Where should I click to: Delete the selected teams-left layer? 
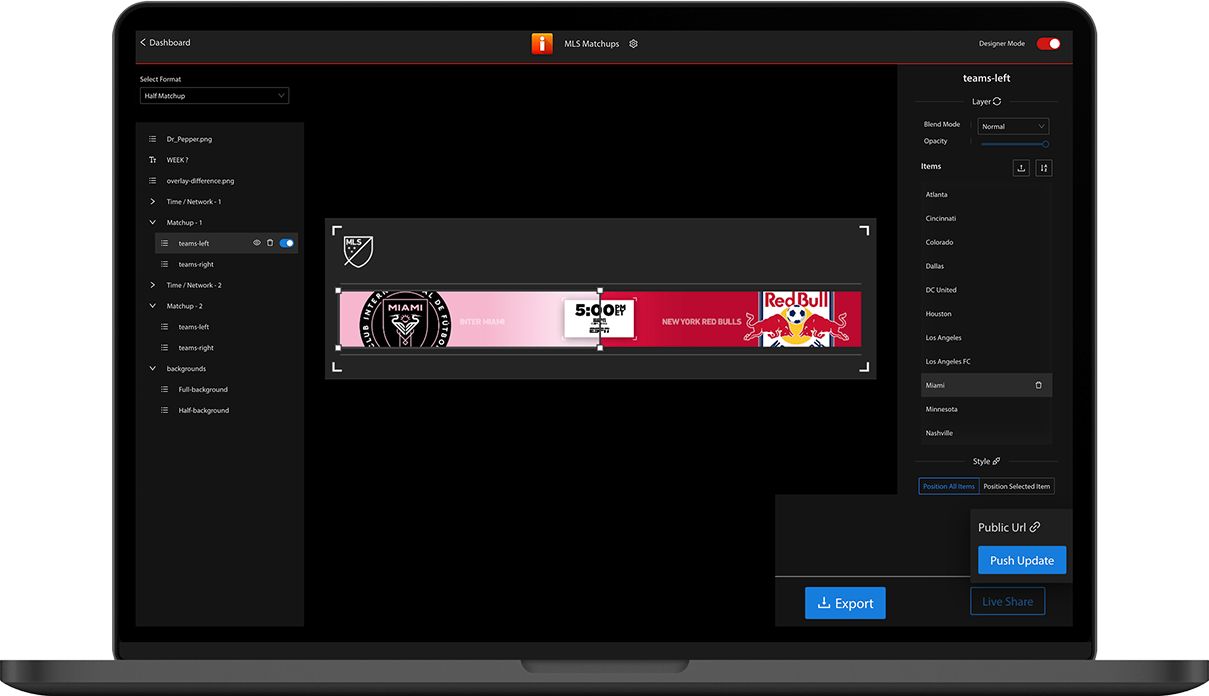pyautogui.click(x=270, y=243)
